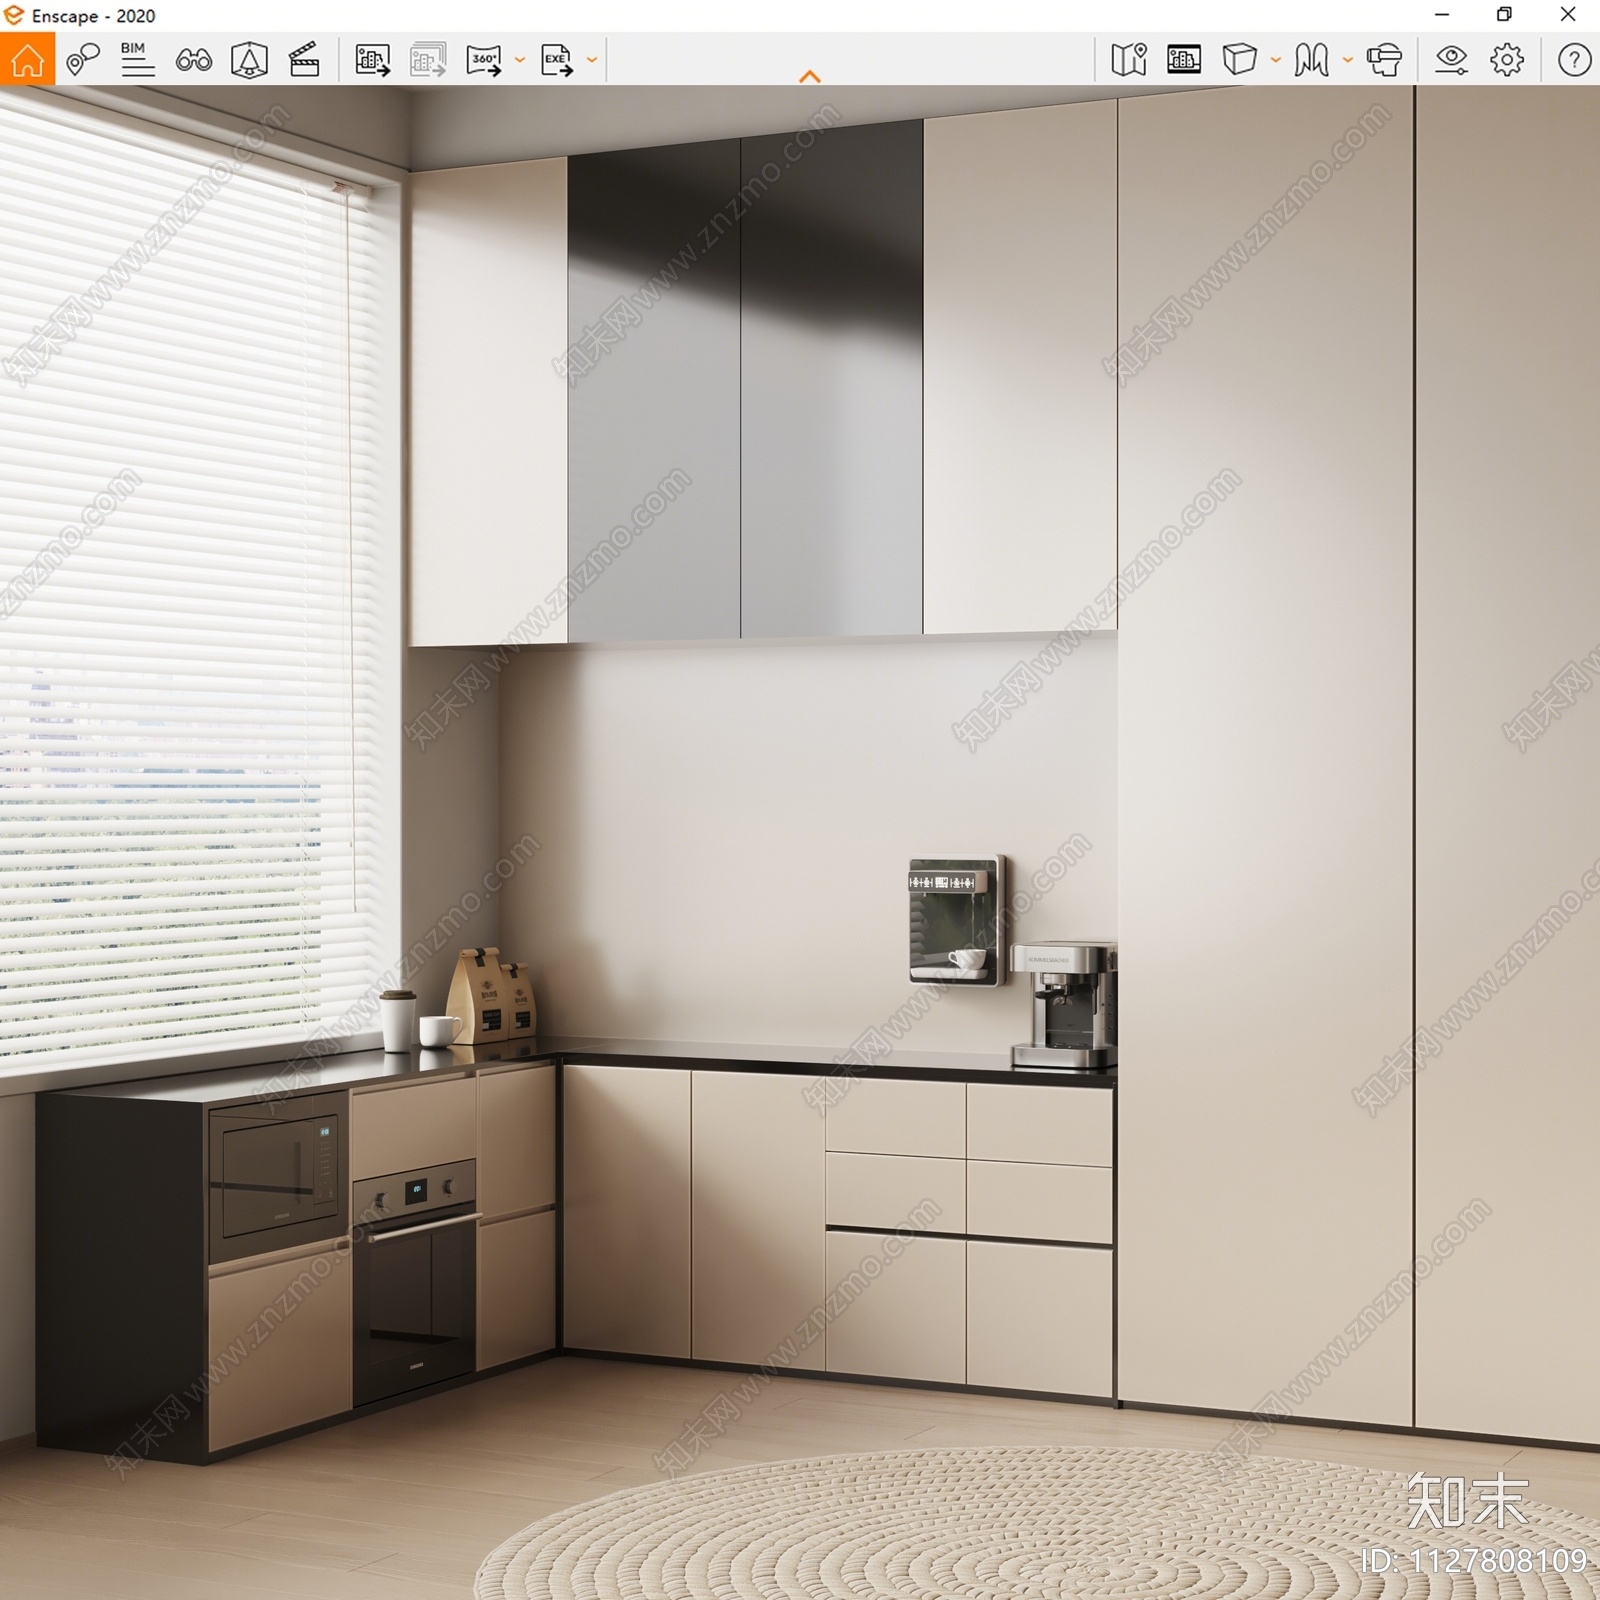Expand the EXE export dropdown arrow
The height and width of the screenshot is (1600, 1600).
click(x=592, y=60)
